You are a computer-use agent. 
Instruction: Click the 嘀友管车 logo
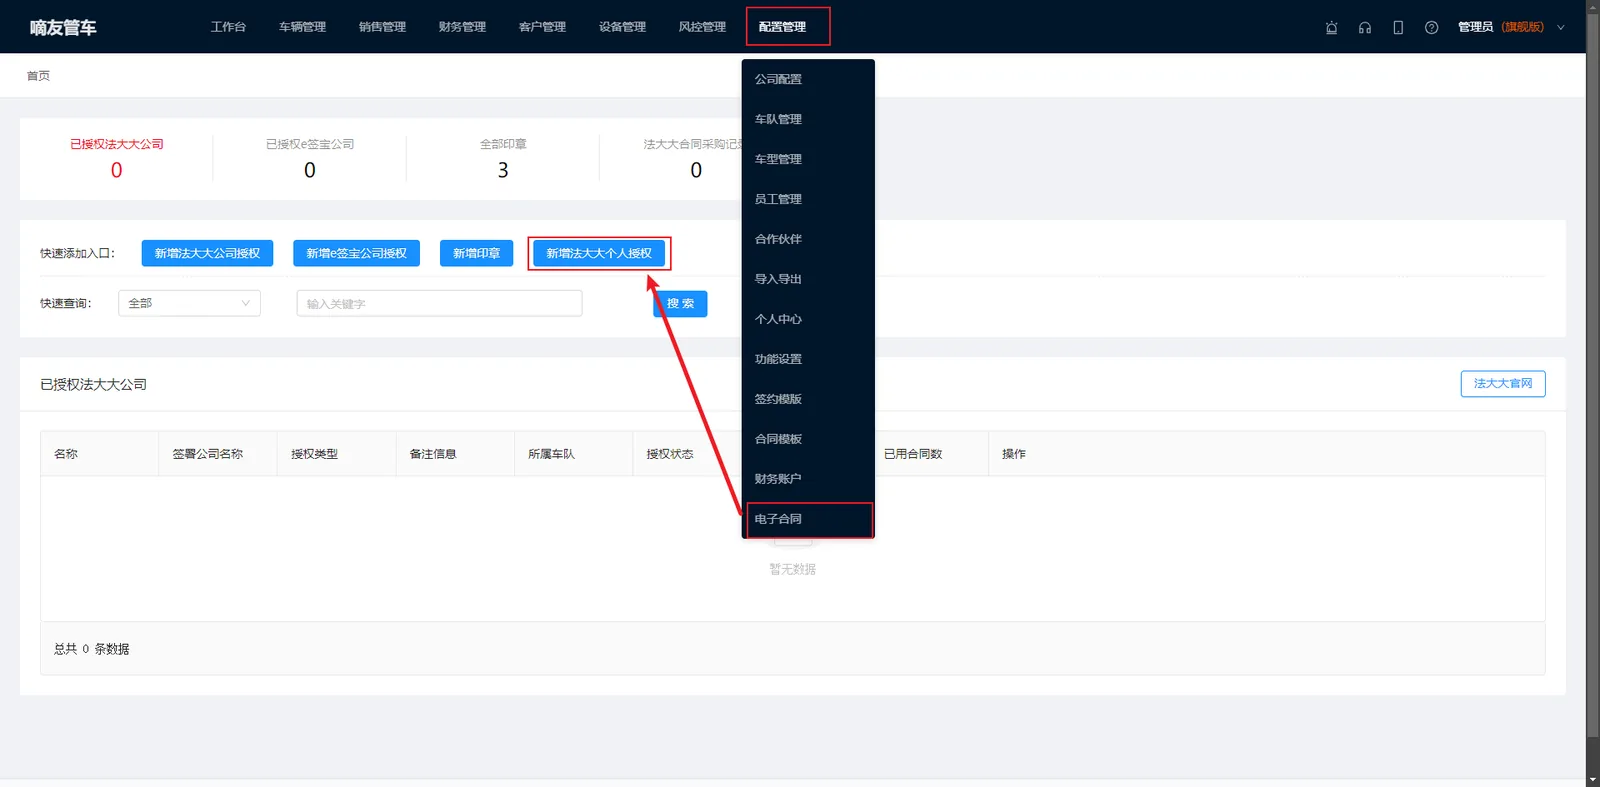click(x=63, y=28)
